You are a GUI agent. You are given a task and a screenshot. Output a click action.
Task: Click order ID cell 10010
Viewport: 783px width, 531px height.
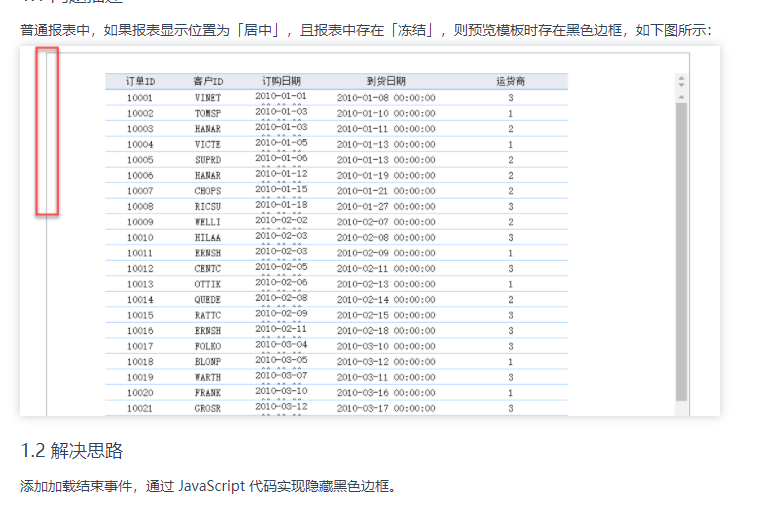tap(140, 238)
